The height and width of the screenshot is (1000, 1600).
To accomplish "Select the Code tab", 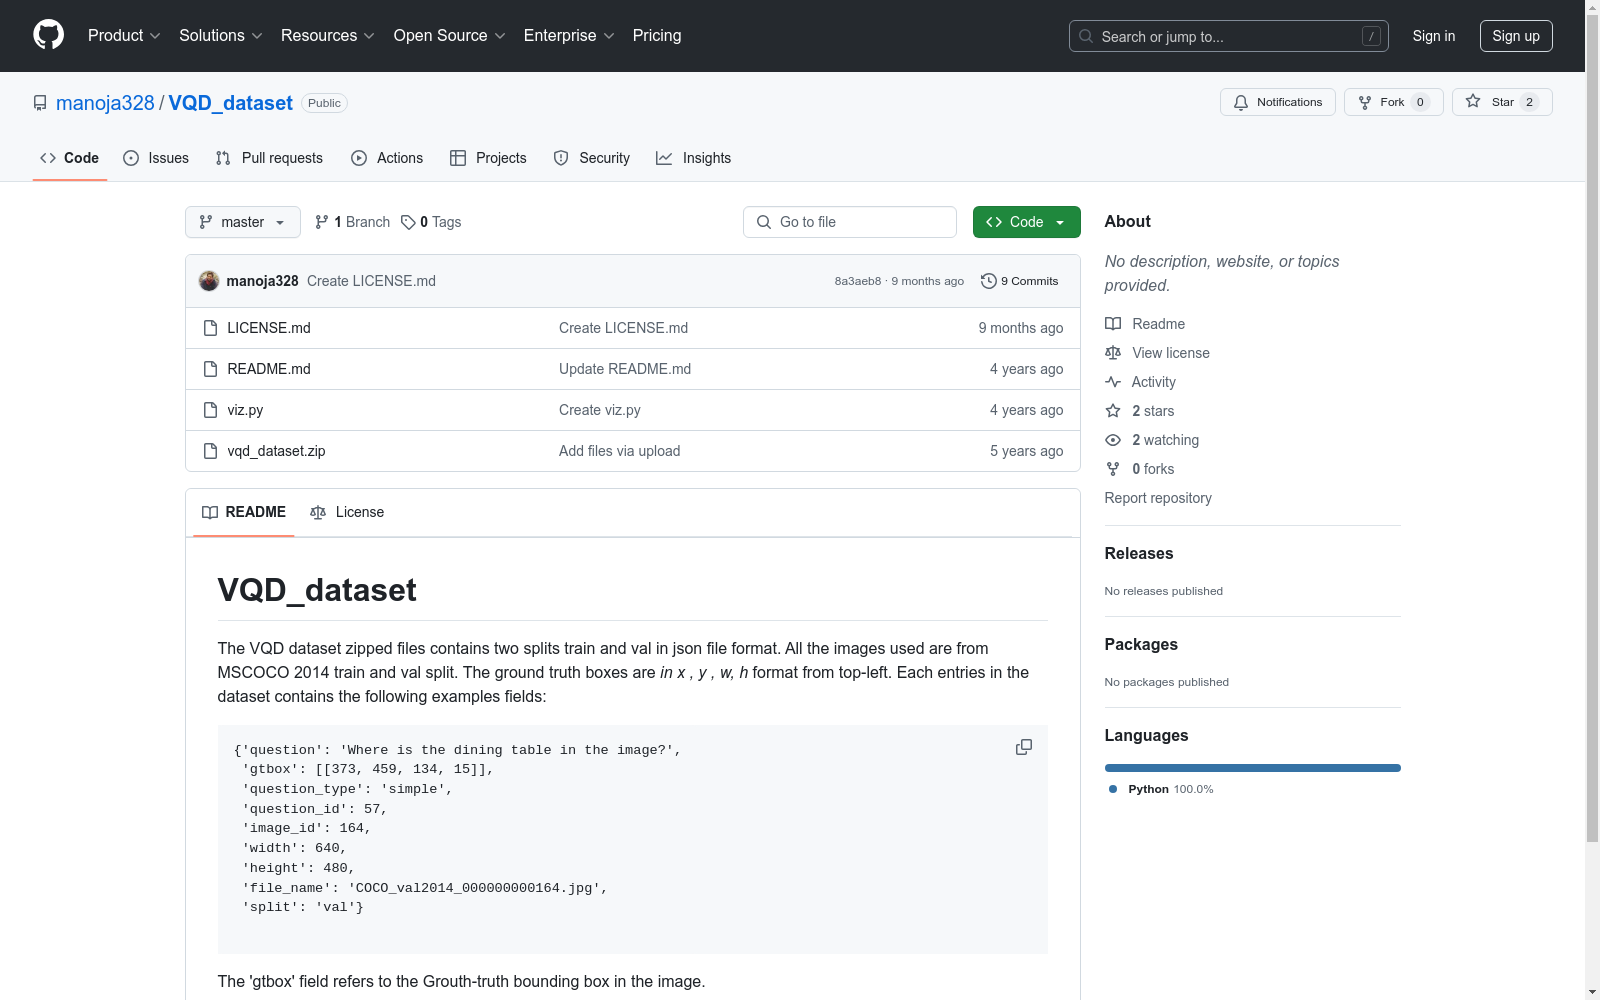I will [x=70, y=158].
